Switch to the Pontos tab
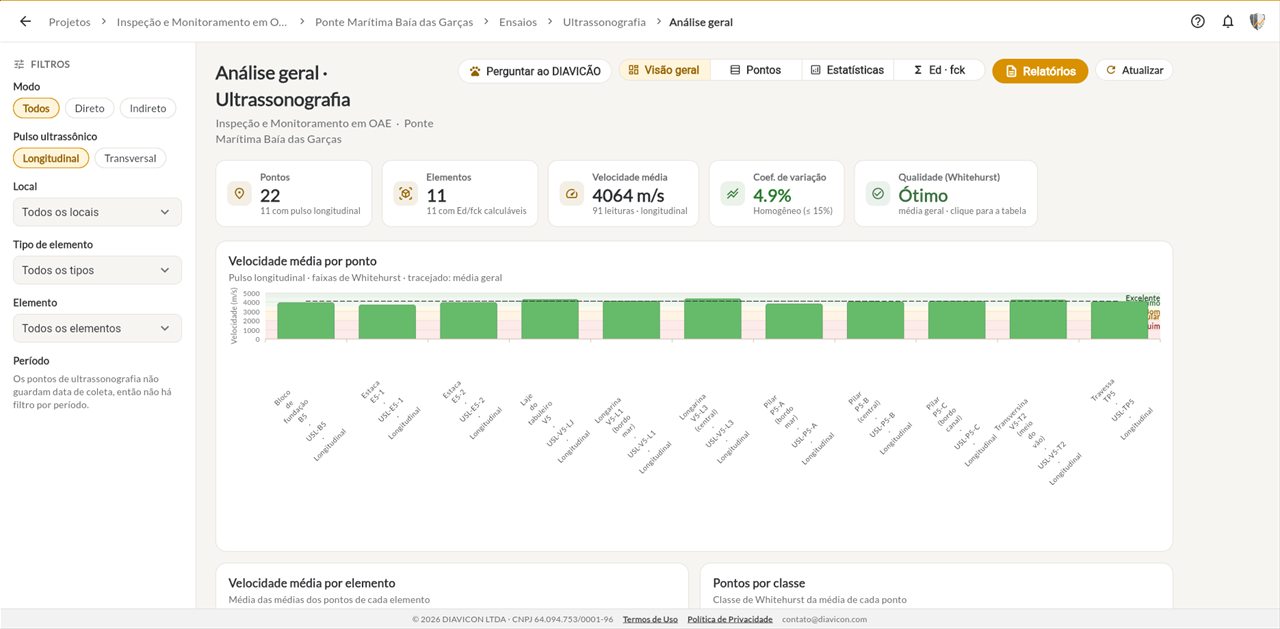 pos(756,70)
